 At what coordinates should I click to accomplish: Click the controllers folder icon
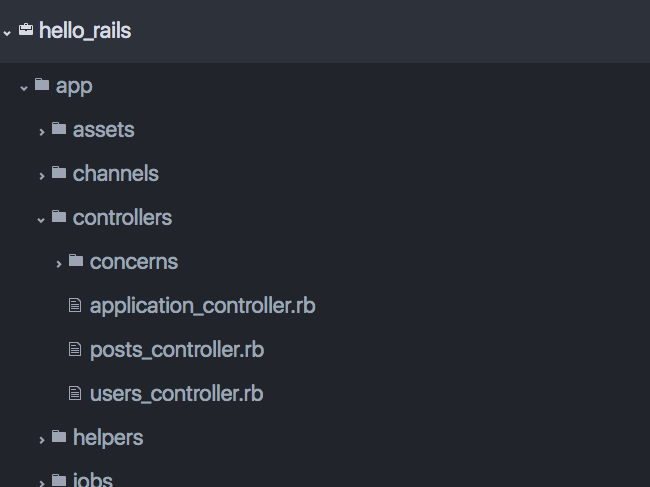[59, 217]
